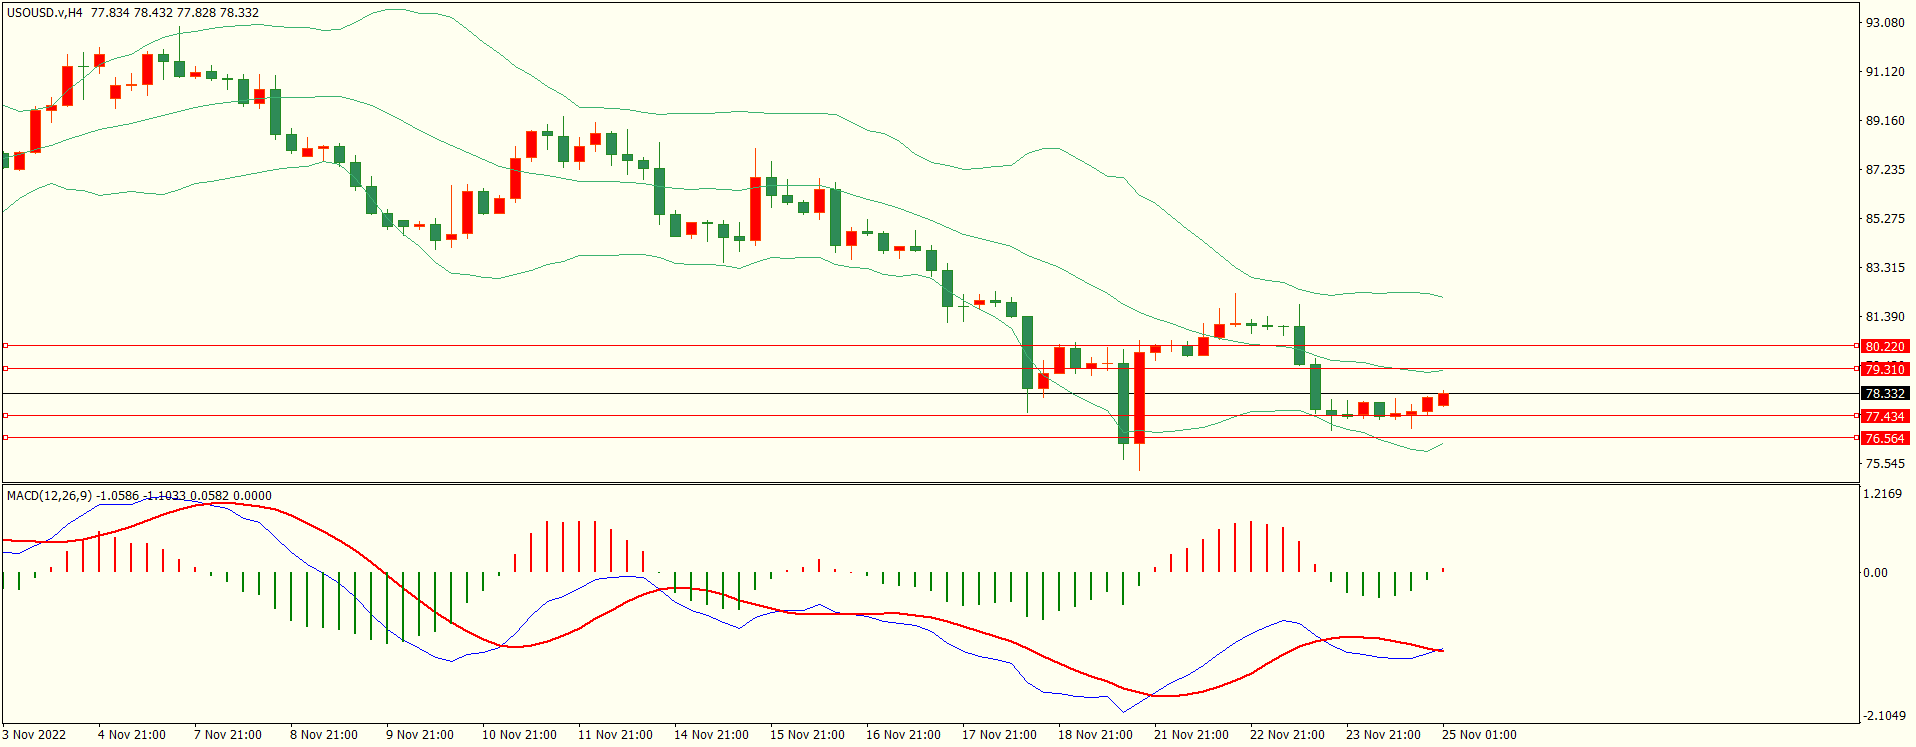Select the MACD(12,26,9) indicator label
The image size is (1916, 747).
(x=49, y=496)
